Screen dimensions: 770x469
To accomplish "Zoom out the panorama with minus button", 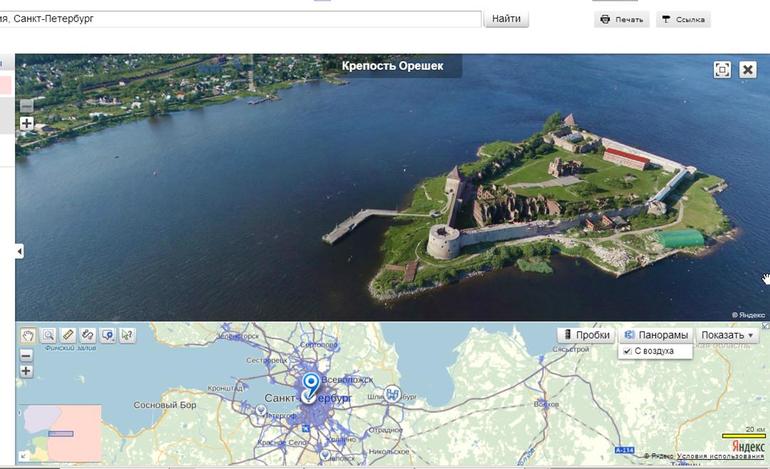I will (x=26, y=105).
